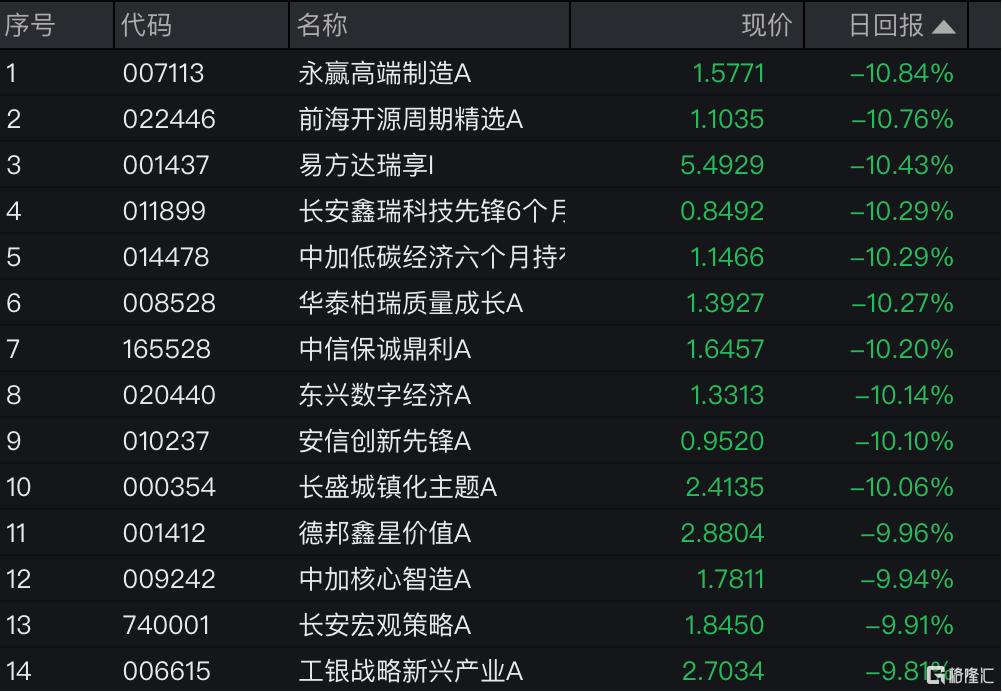
Task: Click the 日回报 column header label
Action: [x=886, y=26]
